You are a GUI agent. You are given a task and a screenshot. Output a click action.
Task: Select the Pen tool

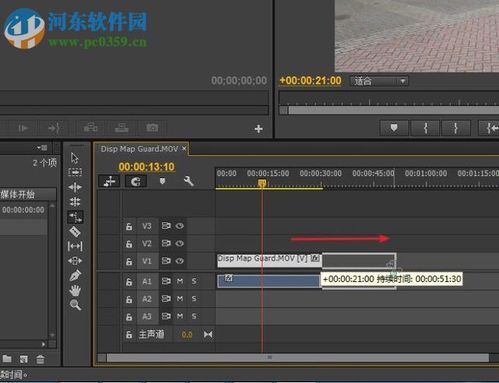[x=75, y=276]
